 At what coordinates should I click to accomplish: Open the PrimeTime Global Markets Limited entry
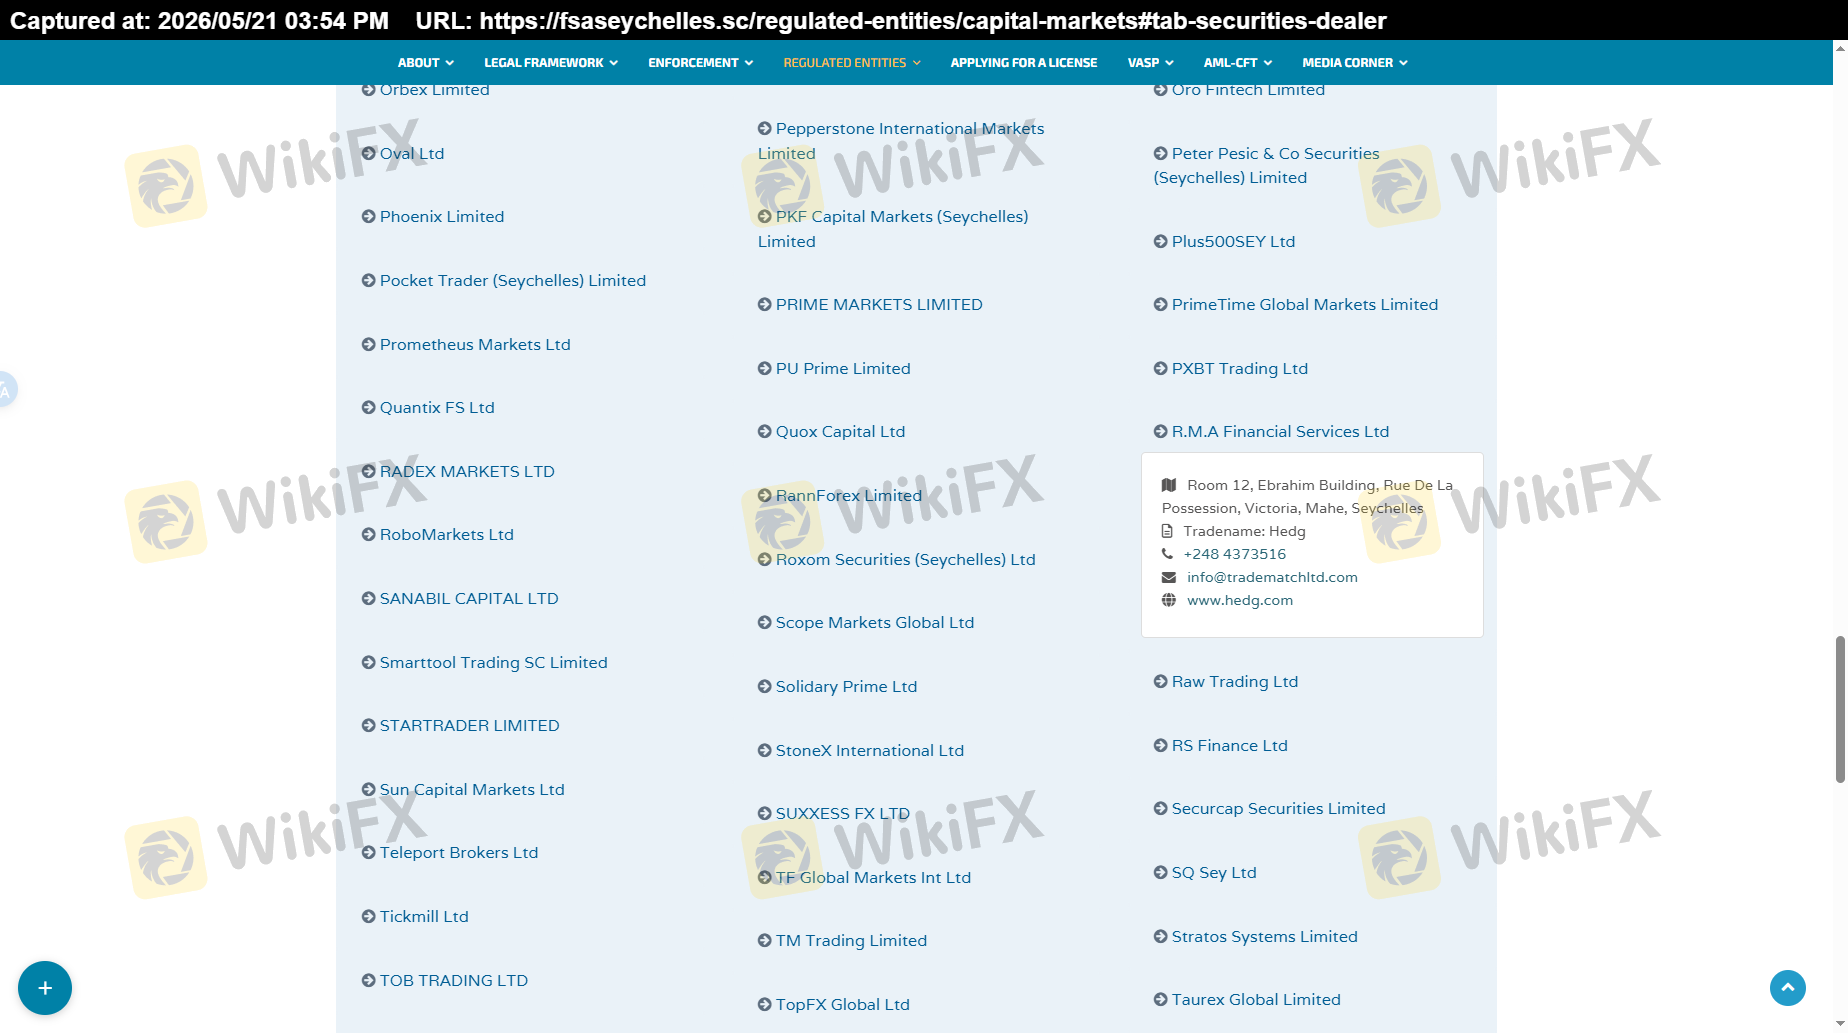(1305, 304)
